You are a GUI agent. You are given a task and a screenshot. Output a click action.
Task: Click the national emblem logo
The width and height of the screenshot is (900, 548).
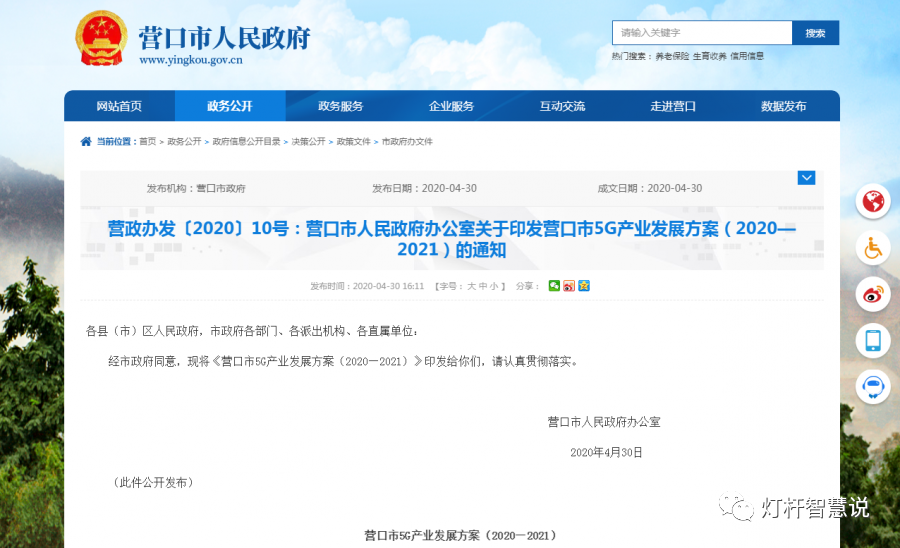click(x=101, y=38)
